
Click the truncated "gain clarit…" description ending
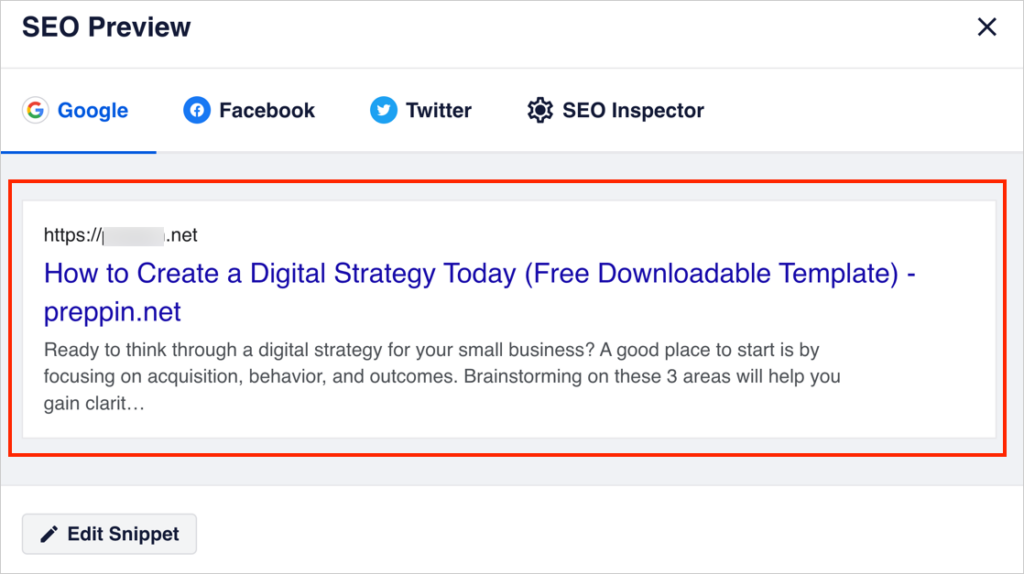pyautogui.click(x=94, y=404)
